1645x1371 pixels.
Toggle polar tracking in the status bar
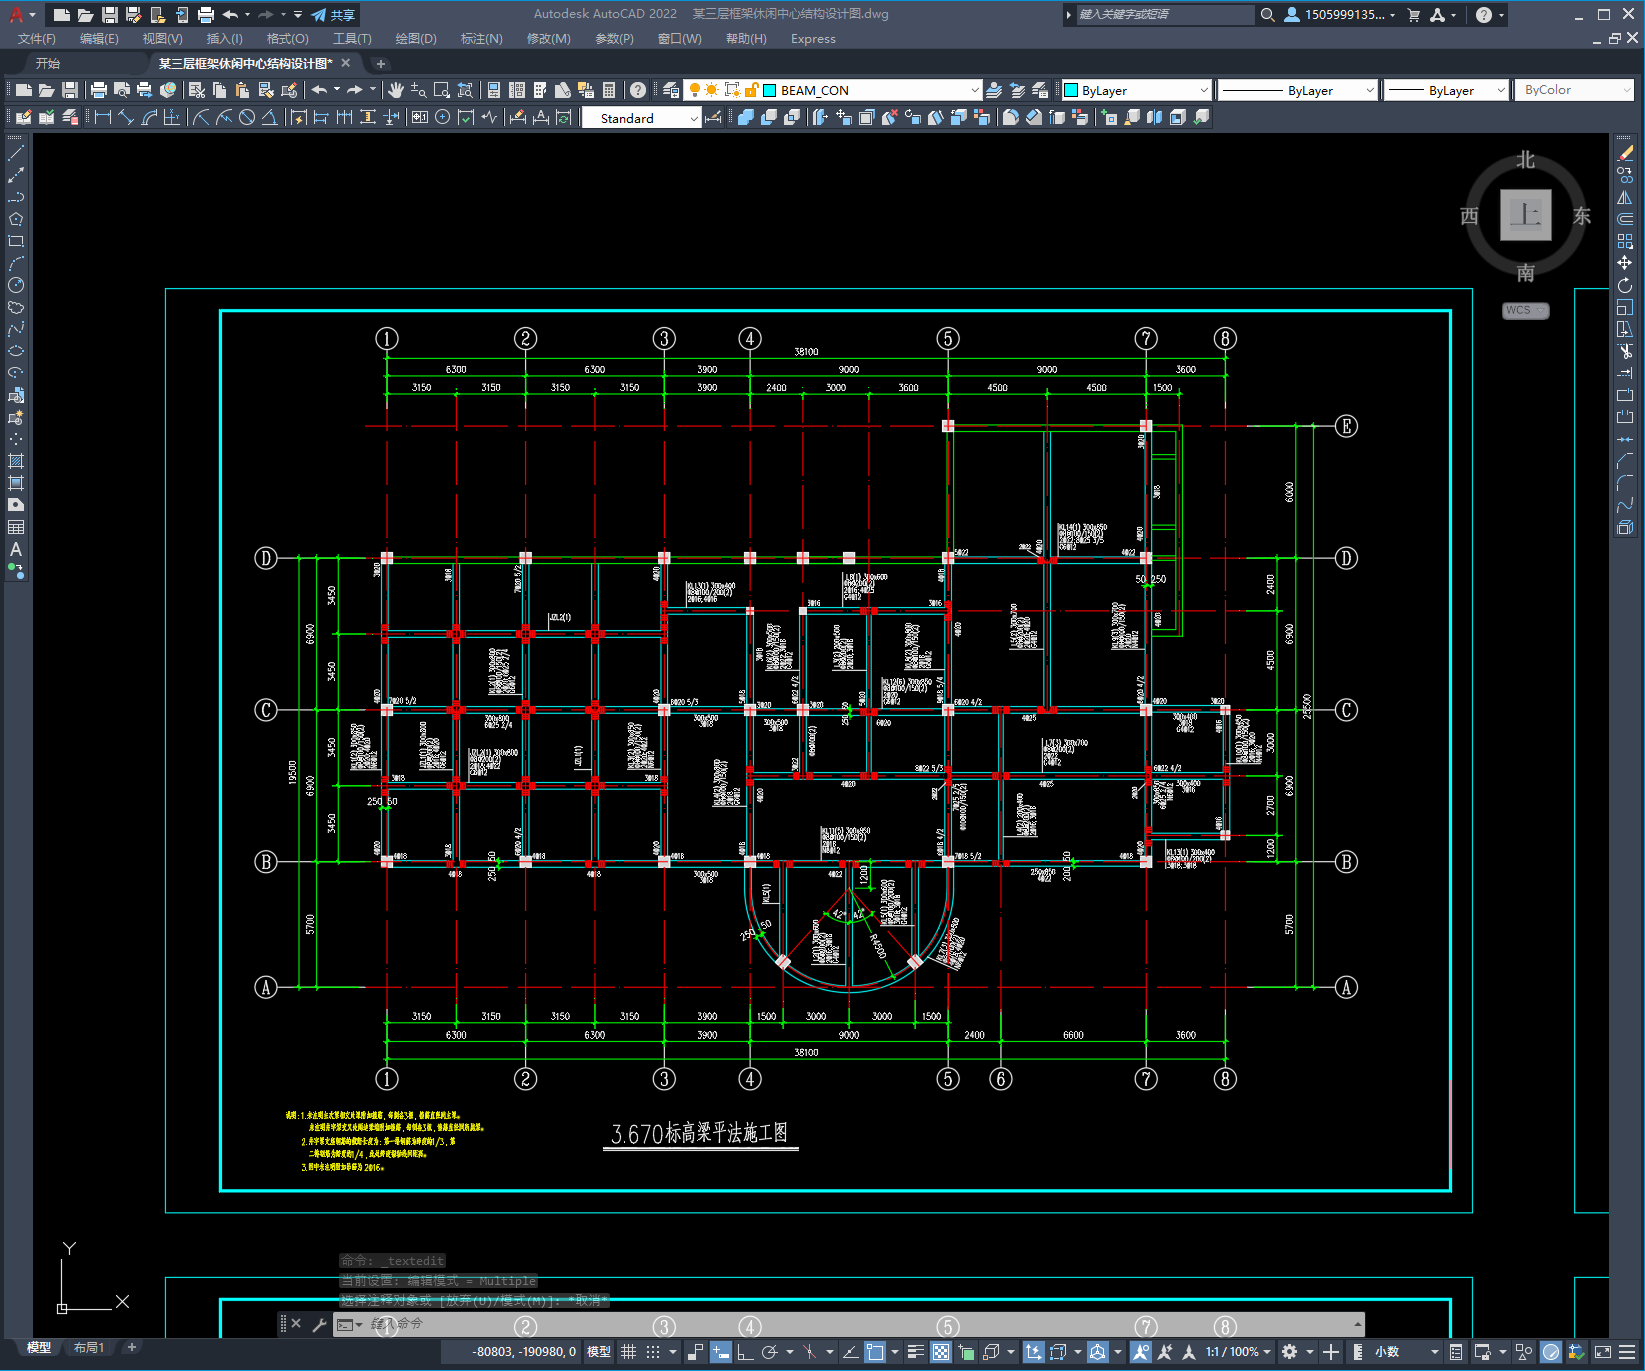769,1352
